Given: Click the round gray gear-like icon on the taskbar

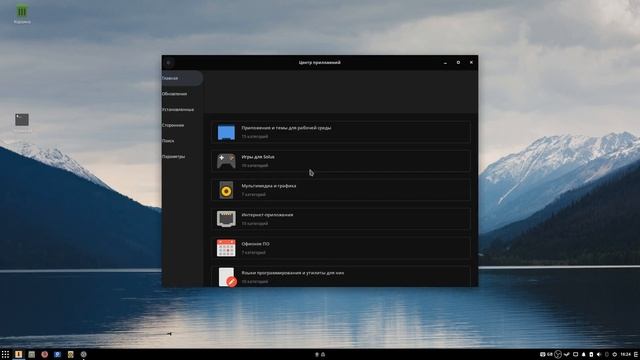Looking at the screenshot, I should tap(84, 354).
